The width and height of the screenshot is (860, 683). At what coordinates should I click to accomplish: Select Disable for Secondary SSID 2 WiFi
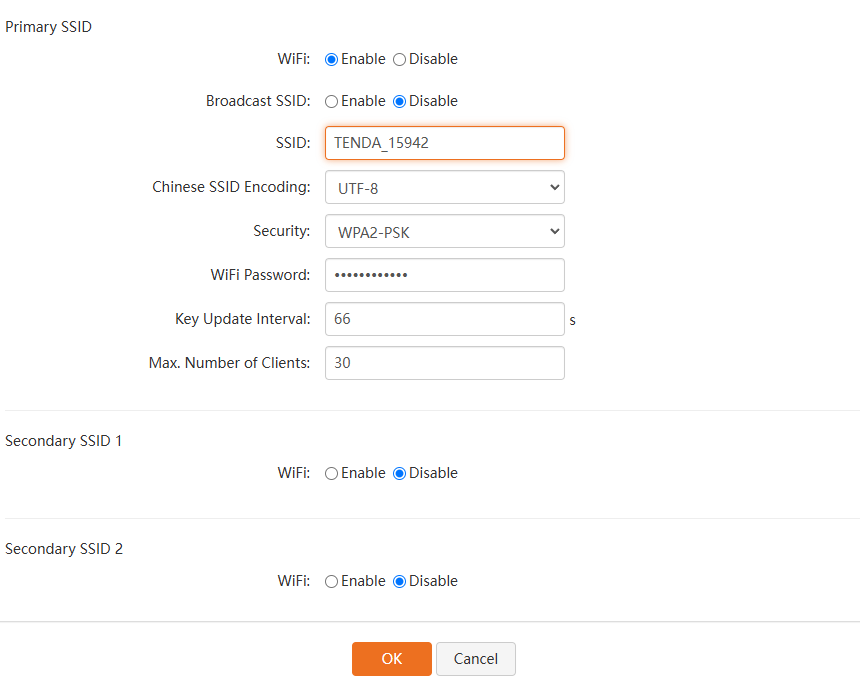[x=400, y=581]
